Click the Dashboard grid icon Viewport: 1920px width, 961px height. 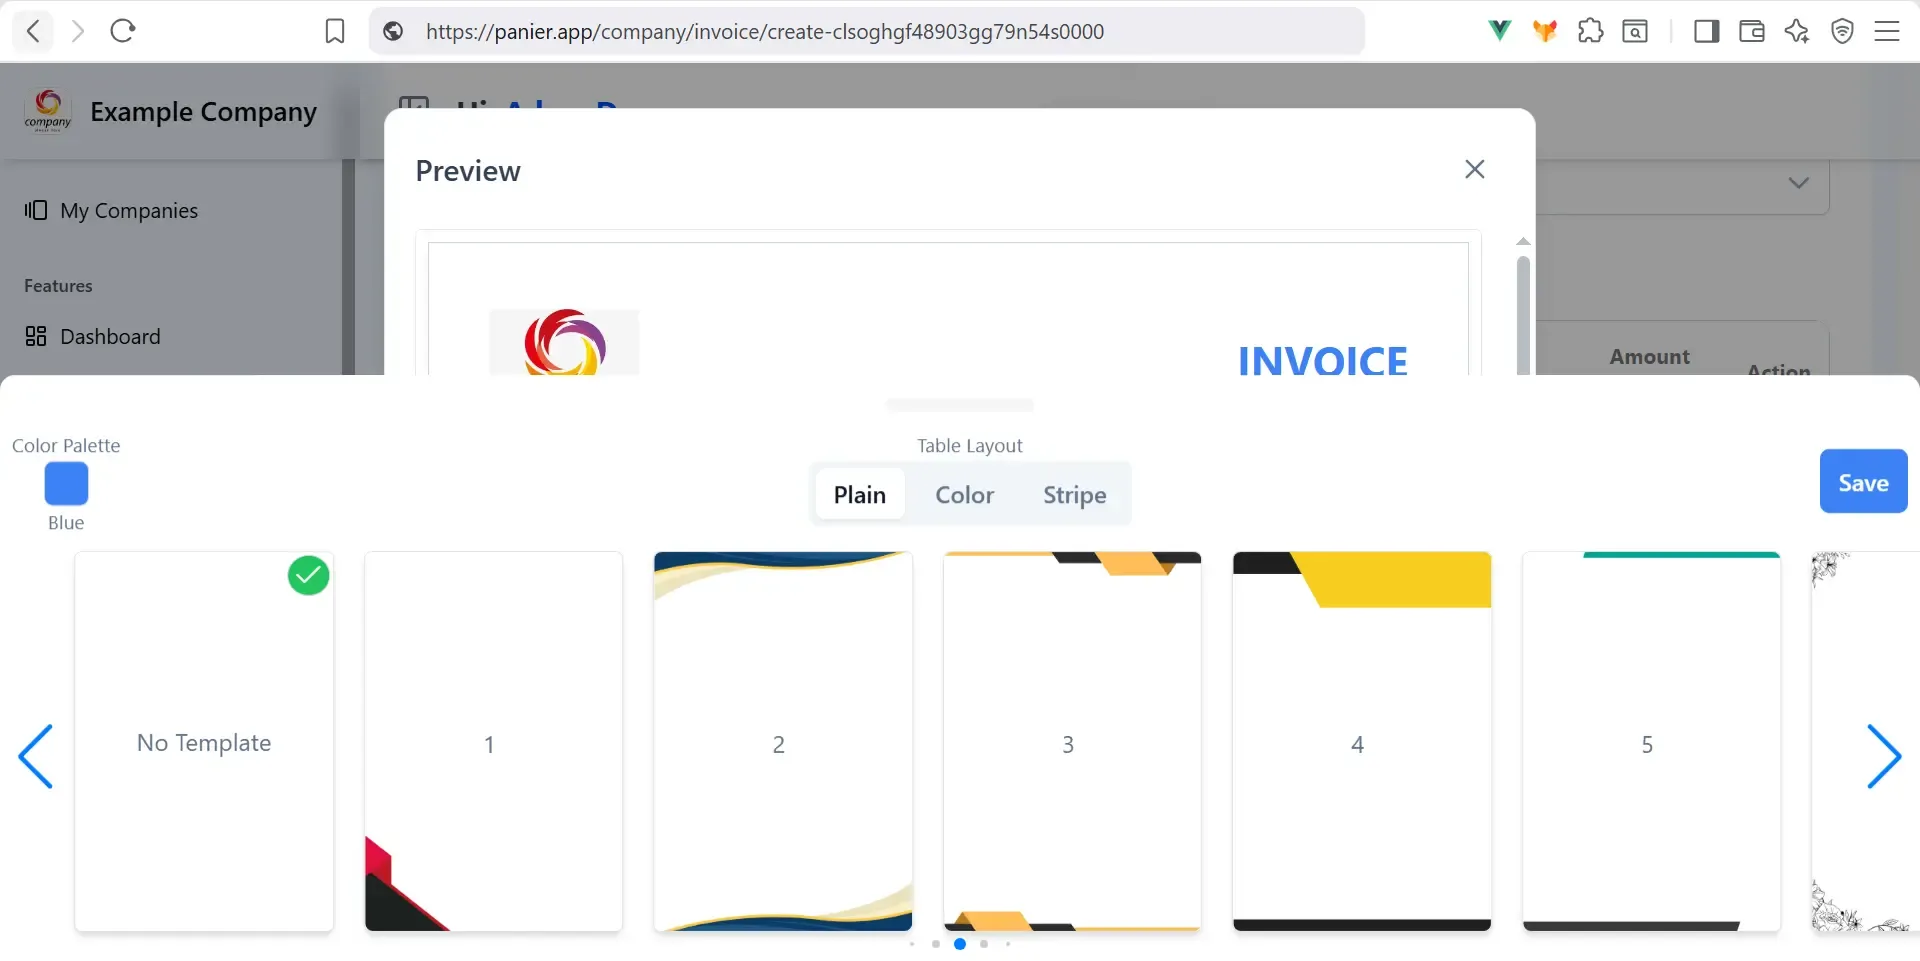pyautogui.click(x=36, y=336)
